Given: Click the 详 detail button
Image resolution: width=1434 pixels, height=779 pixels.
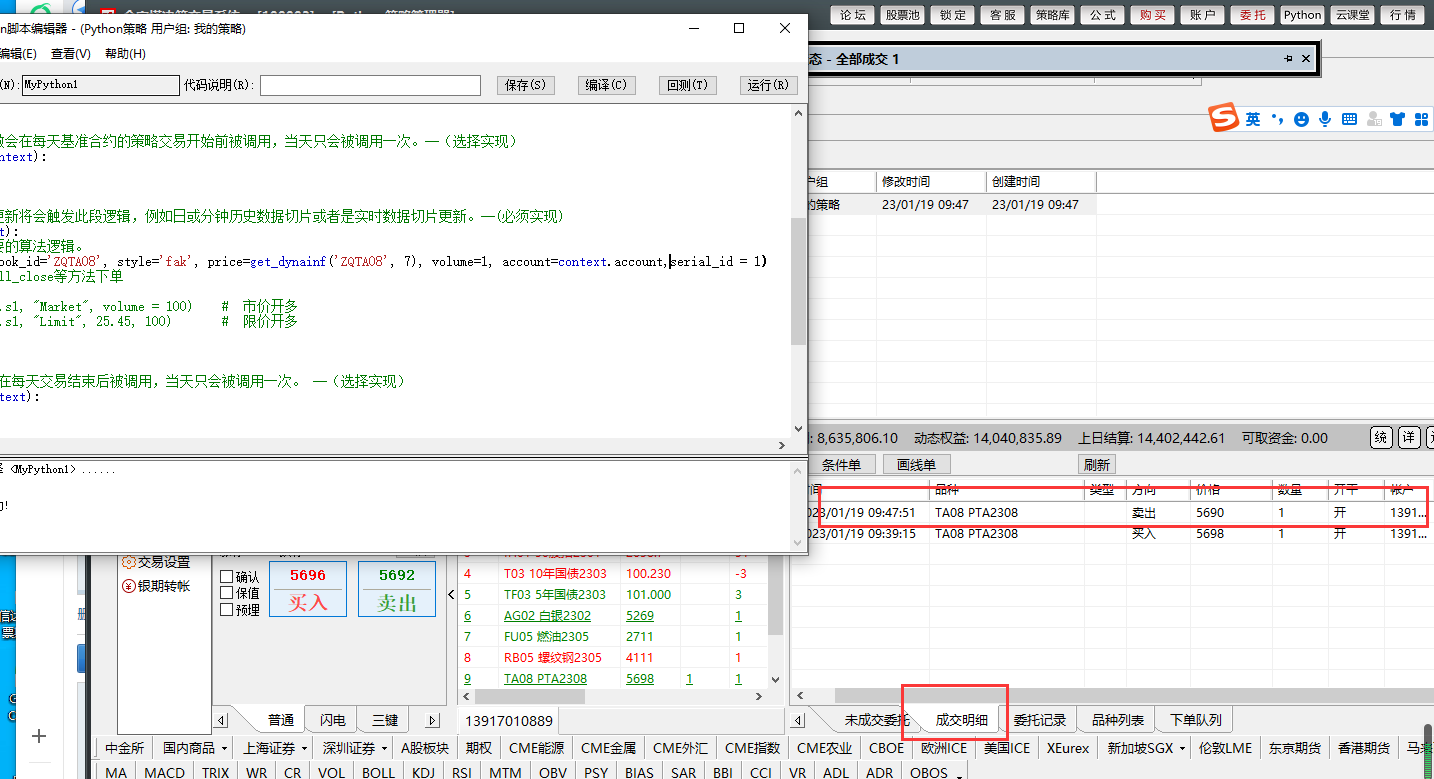Looking at the screenshot, I should 1409,437.
